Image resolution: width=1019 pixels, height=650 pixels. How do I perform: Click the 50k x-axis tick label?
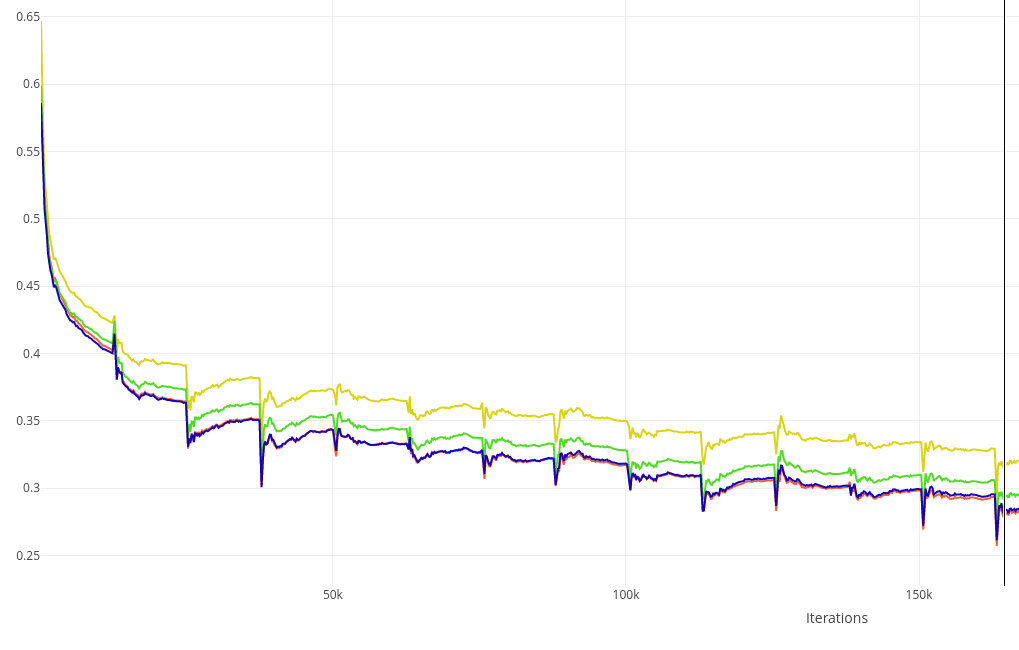332,595
